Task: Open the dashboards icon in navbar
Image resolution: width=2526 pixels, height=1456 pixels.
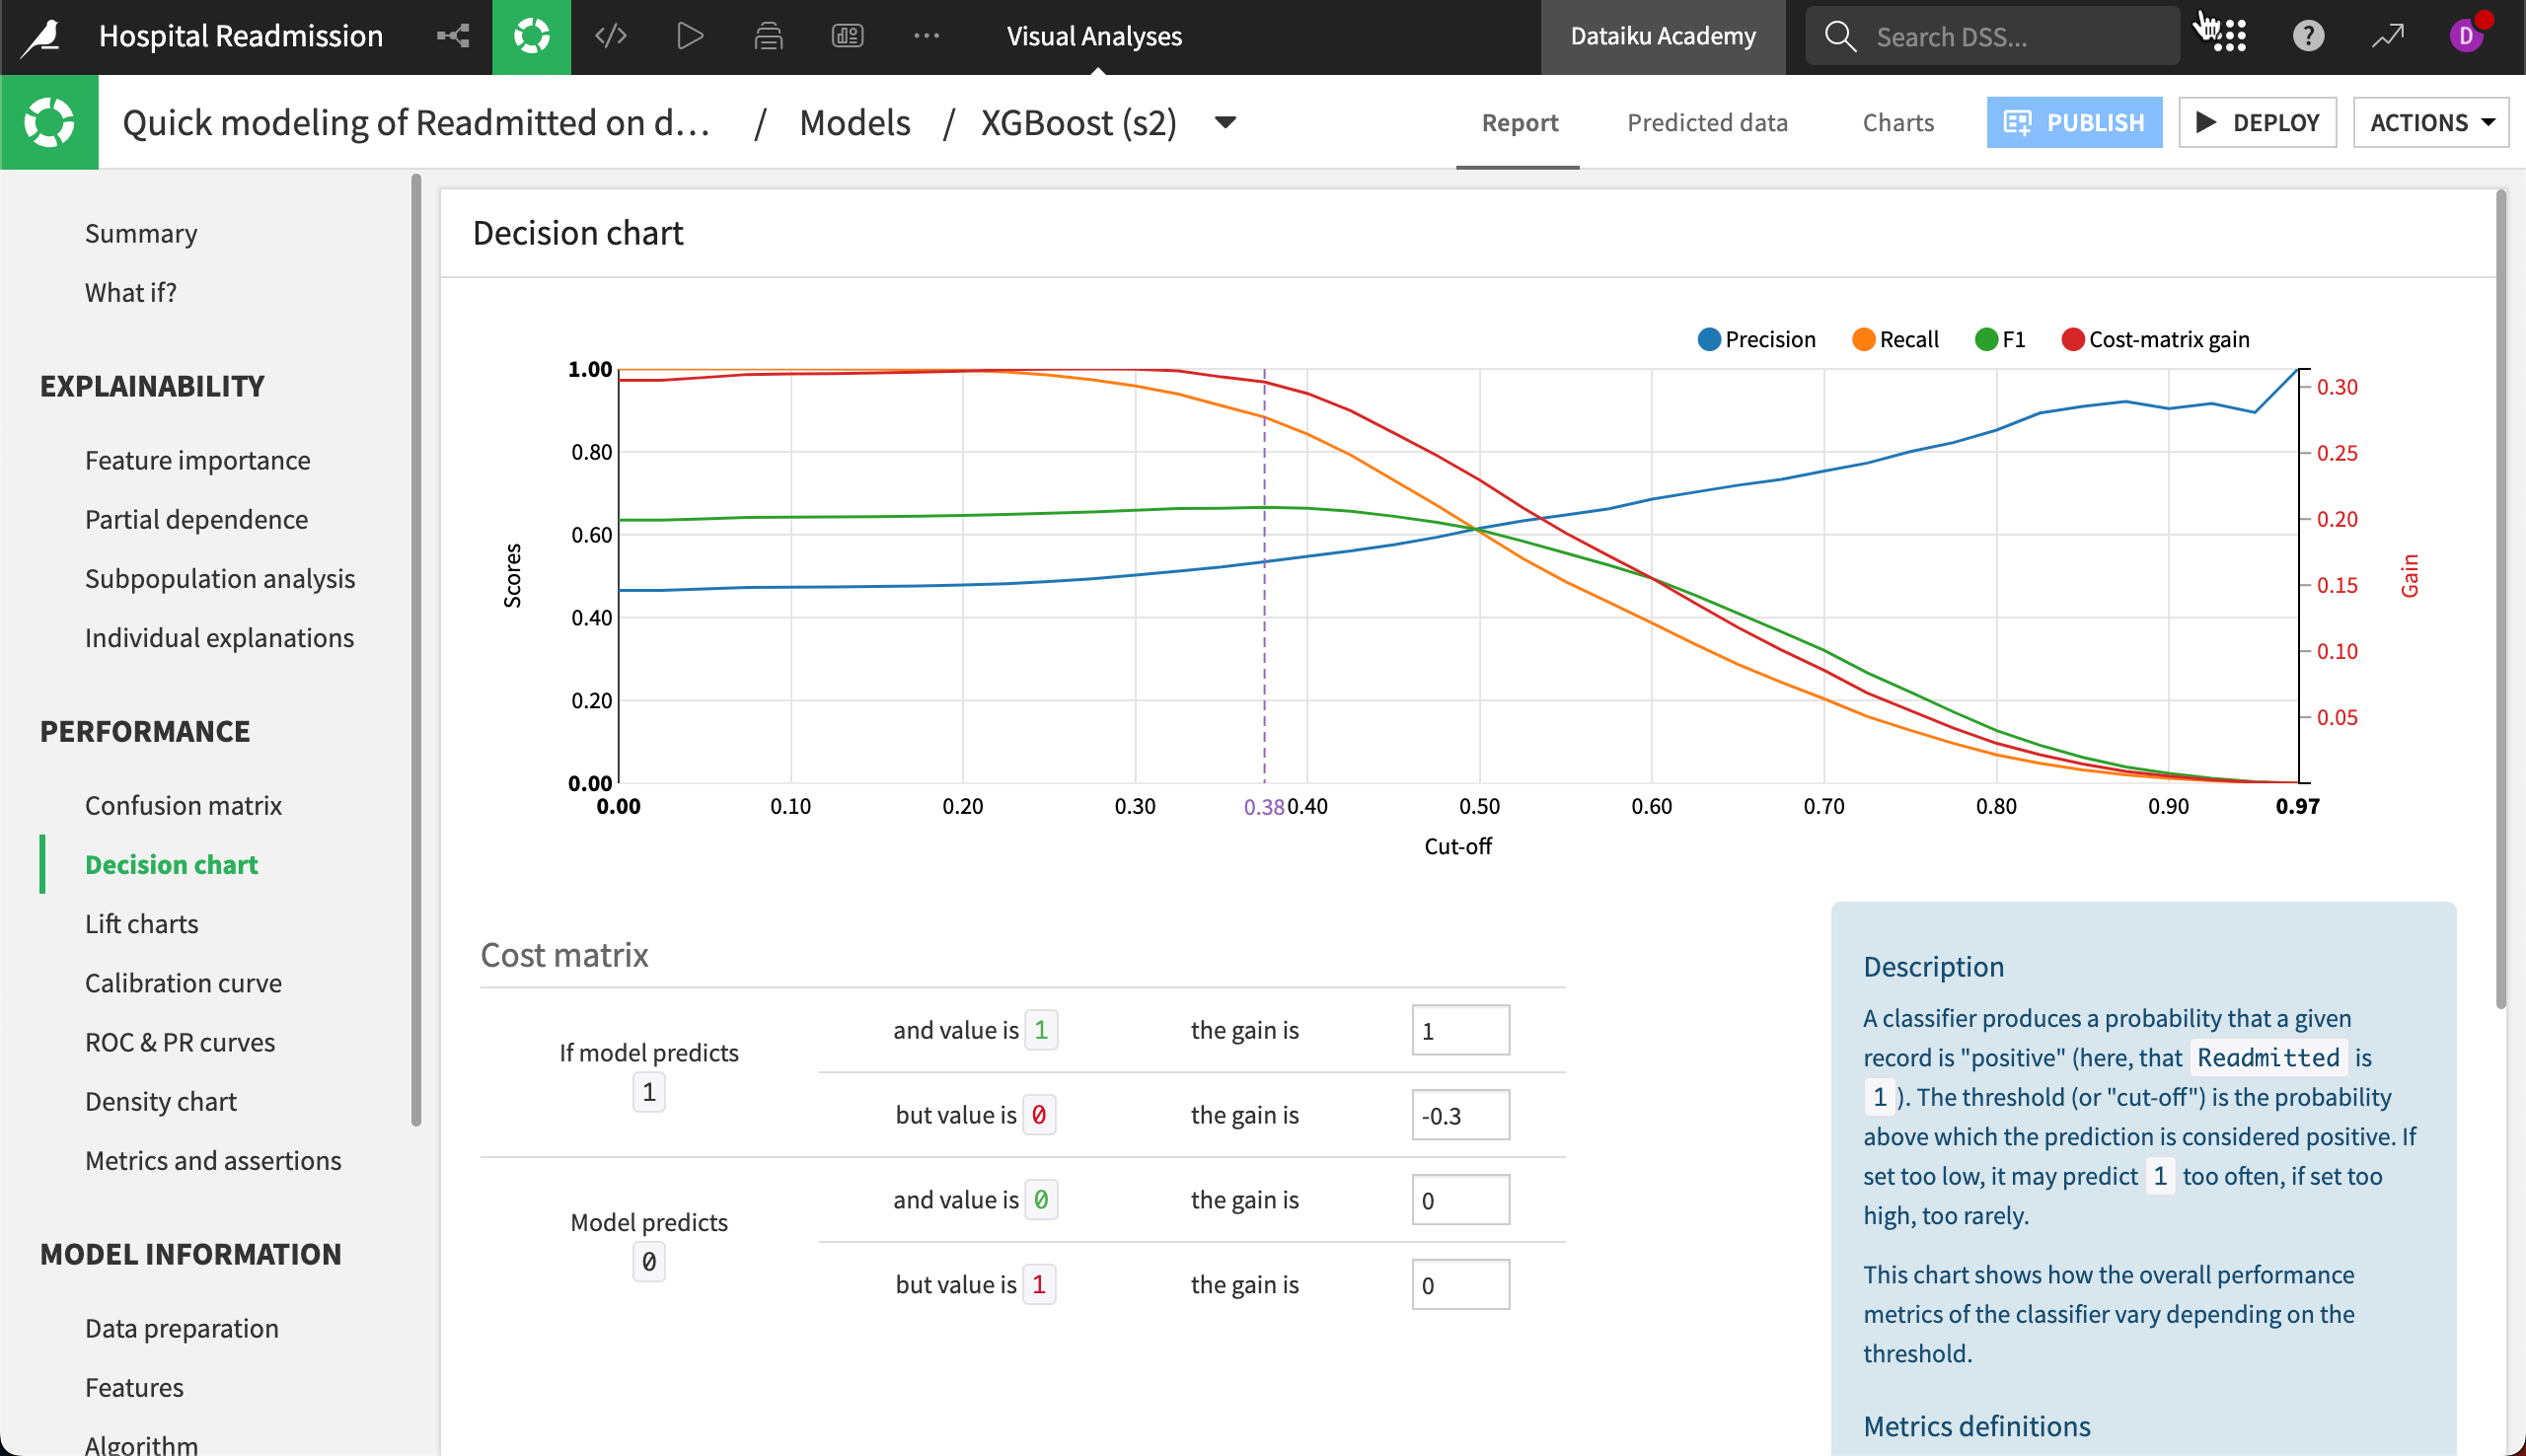Action: point(846,36)
